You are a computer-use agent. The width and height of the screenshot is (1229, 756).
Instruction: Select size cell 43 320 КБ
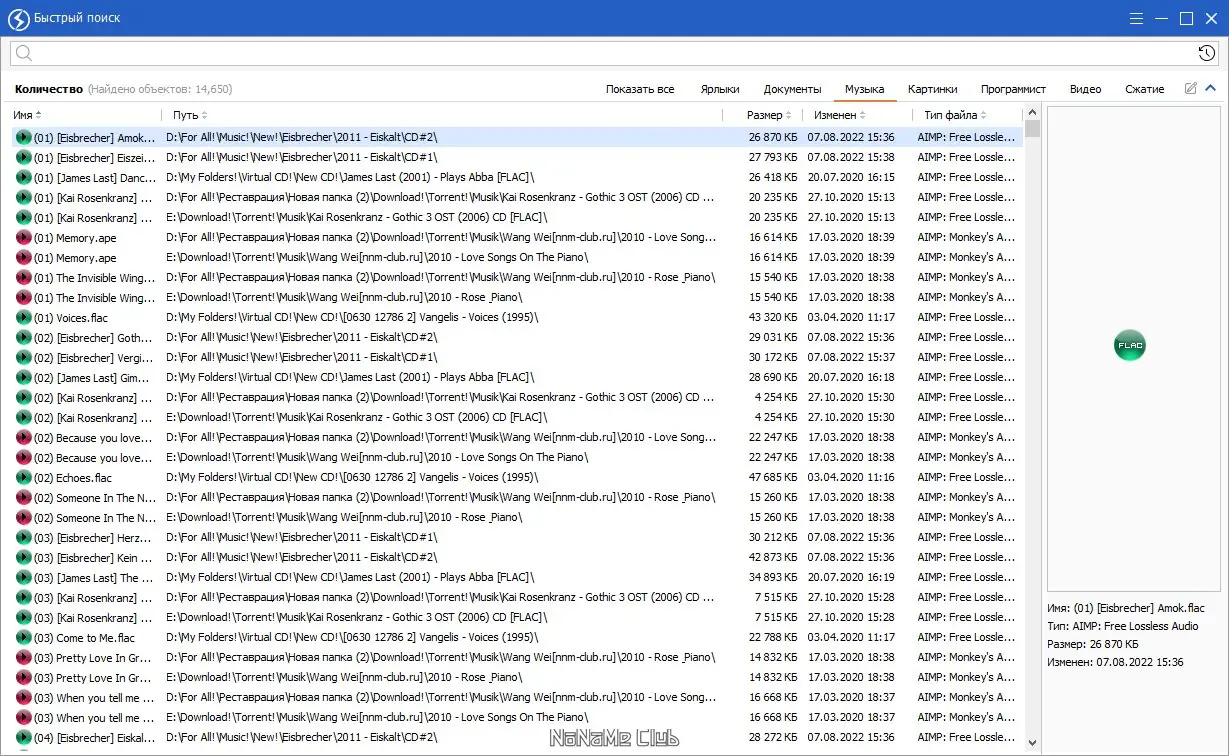(x=772, y=317)
